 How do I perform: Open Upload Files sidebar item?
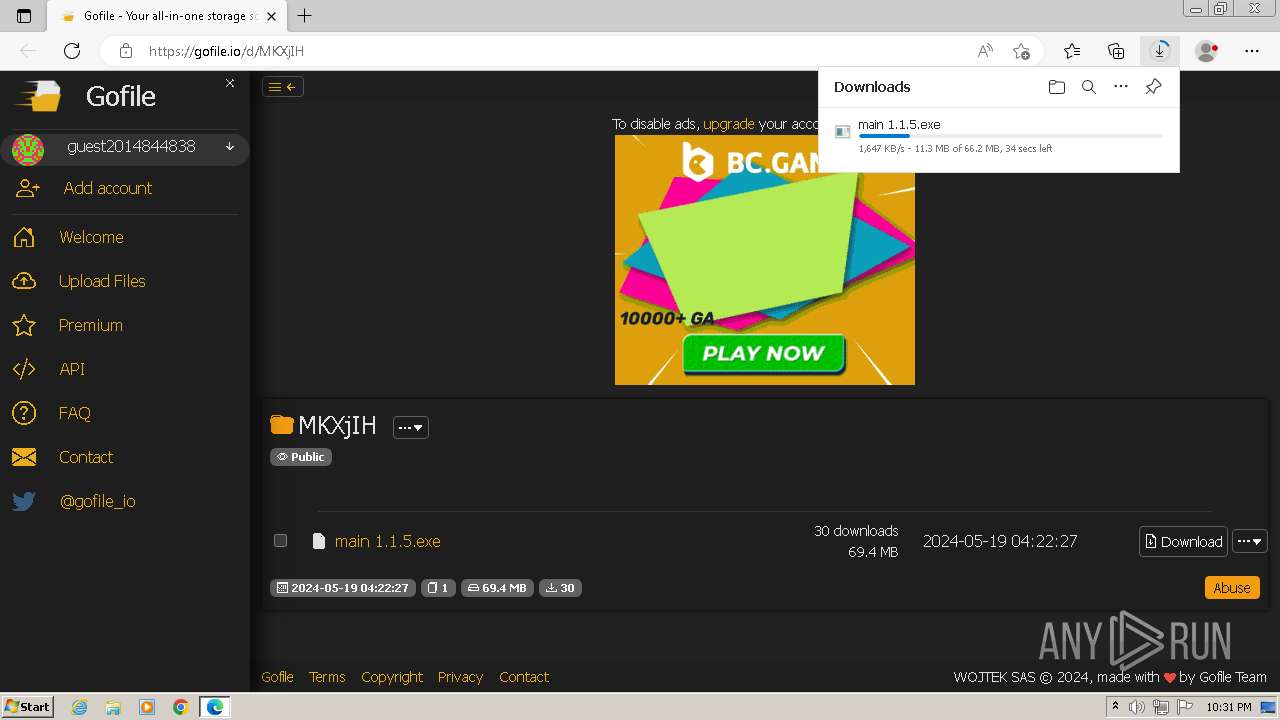102,281
